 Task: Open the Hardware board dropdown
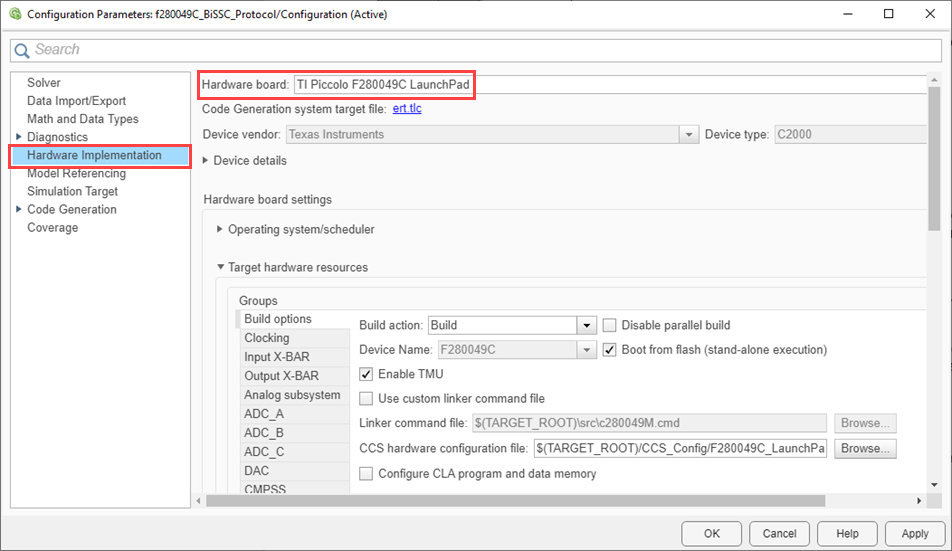(x=610, y=84)
